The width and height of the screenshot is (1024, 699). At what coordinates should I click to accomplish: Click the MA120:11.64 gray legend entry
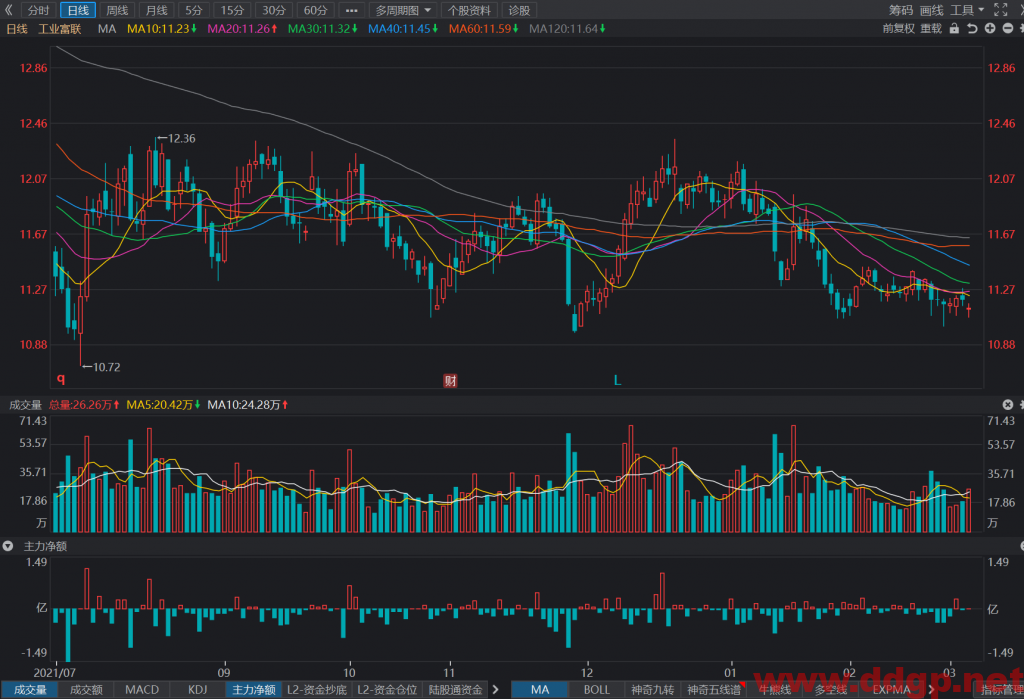567,29
